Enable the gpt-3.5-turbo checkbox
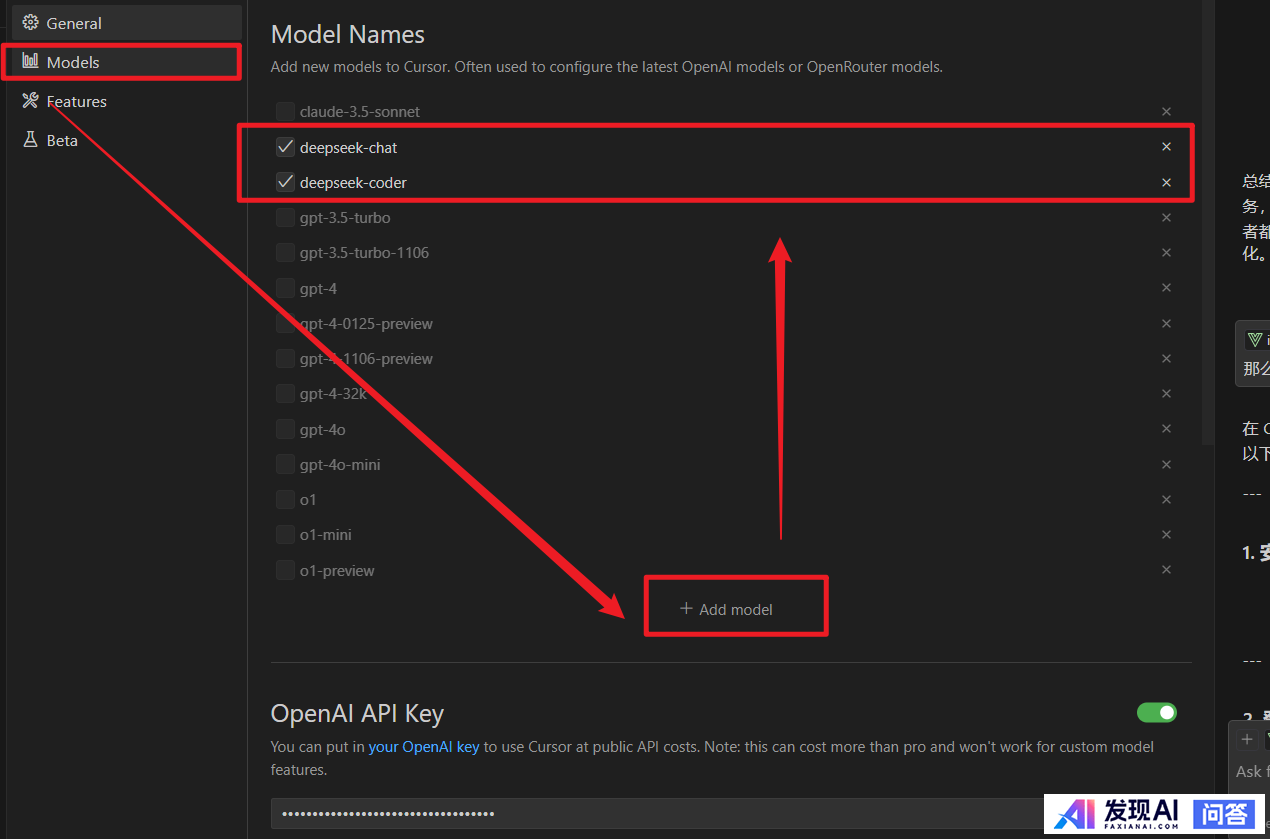This screenshot has width=1270, height=839. [285, 217]
